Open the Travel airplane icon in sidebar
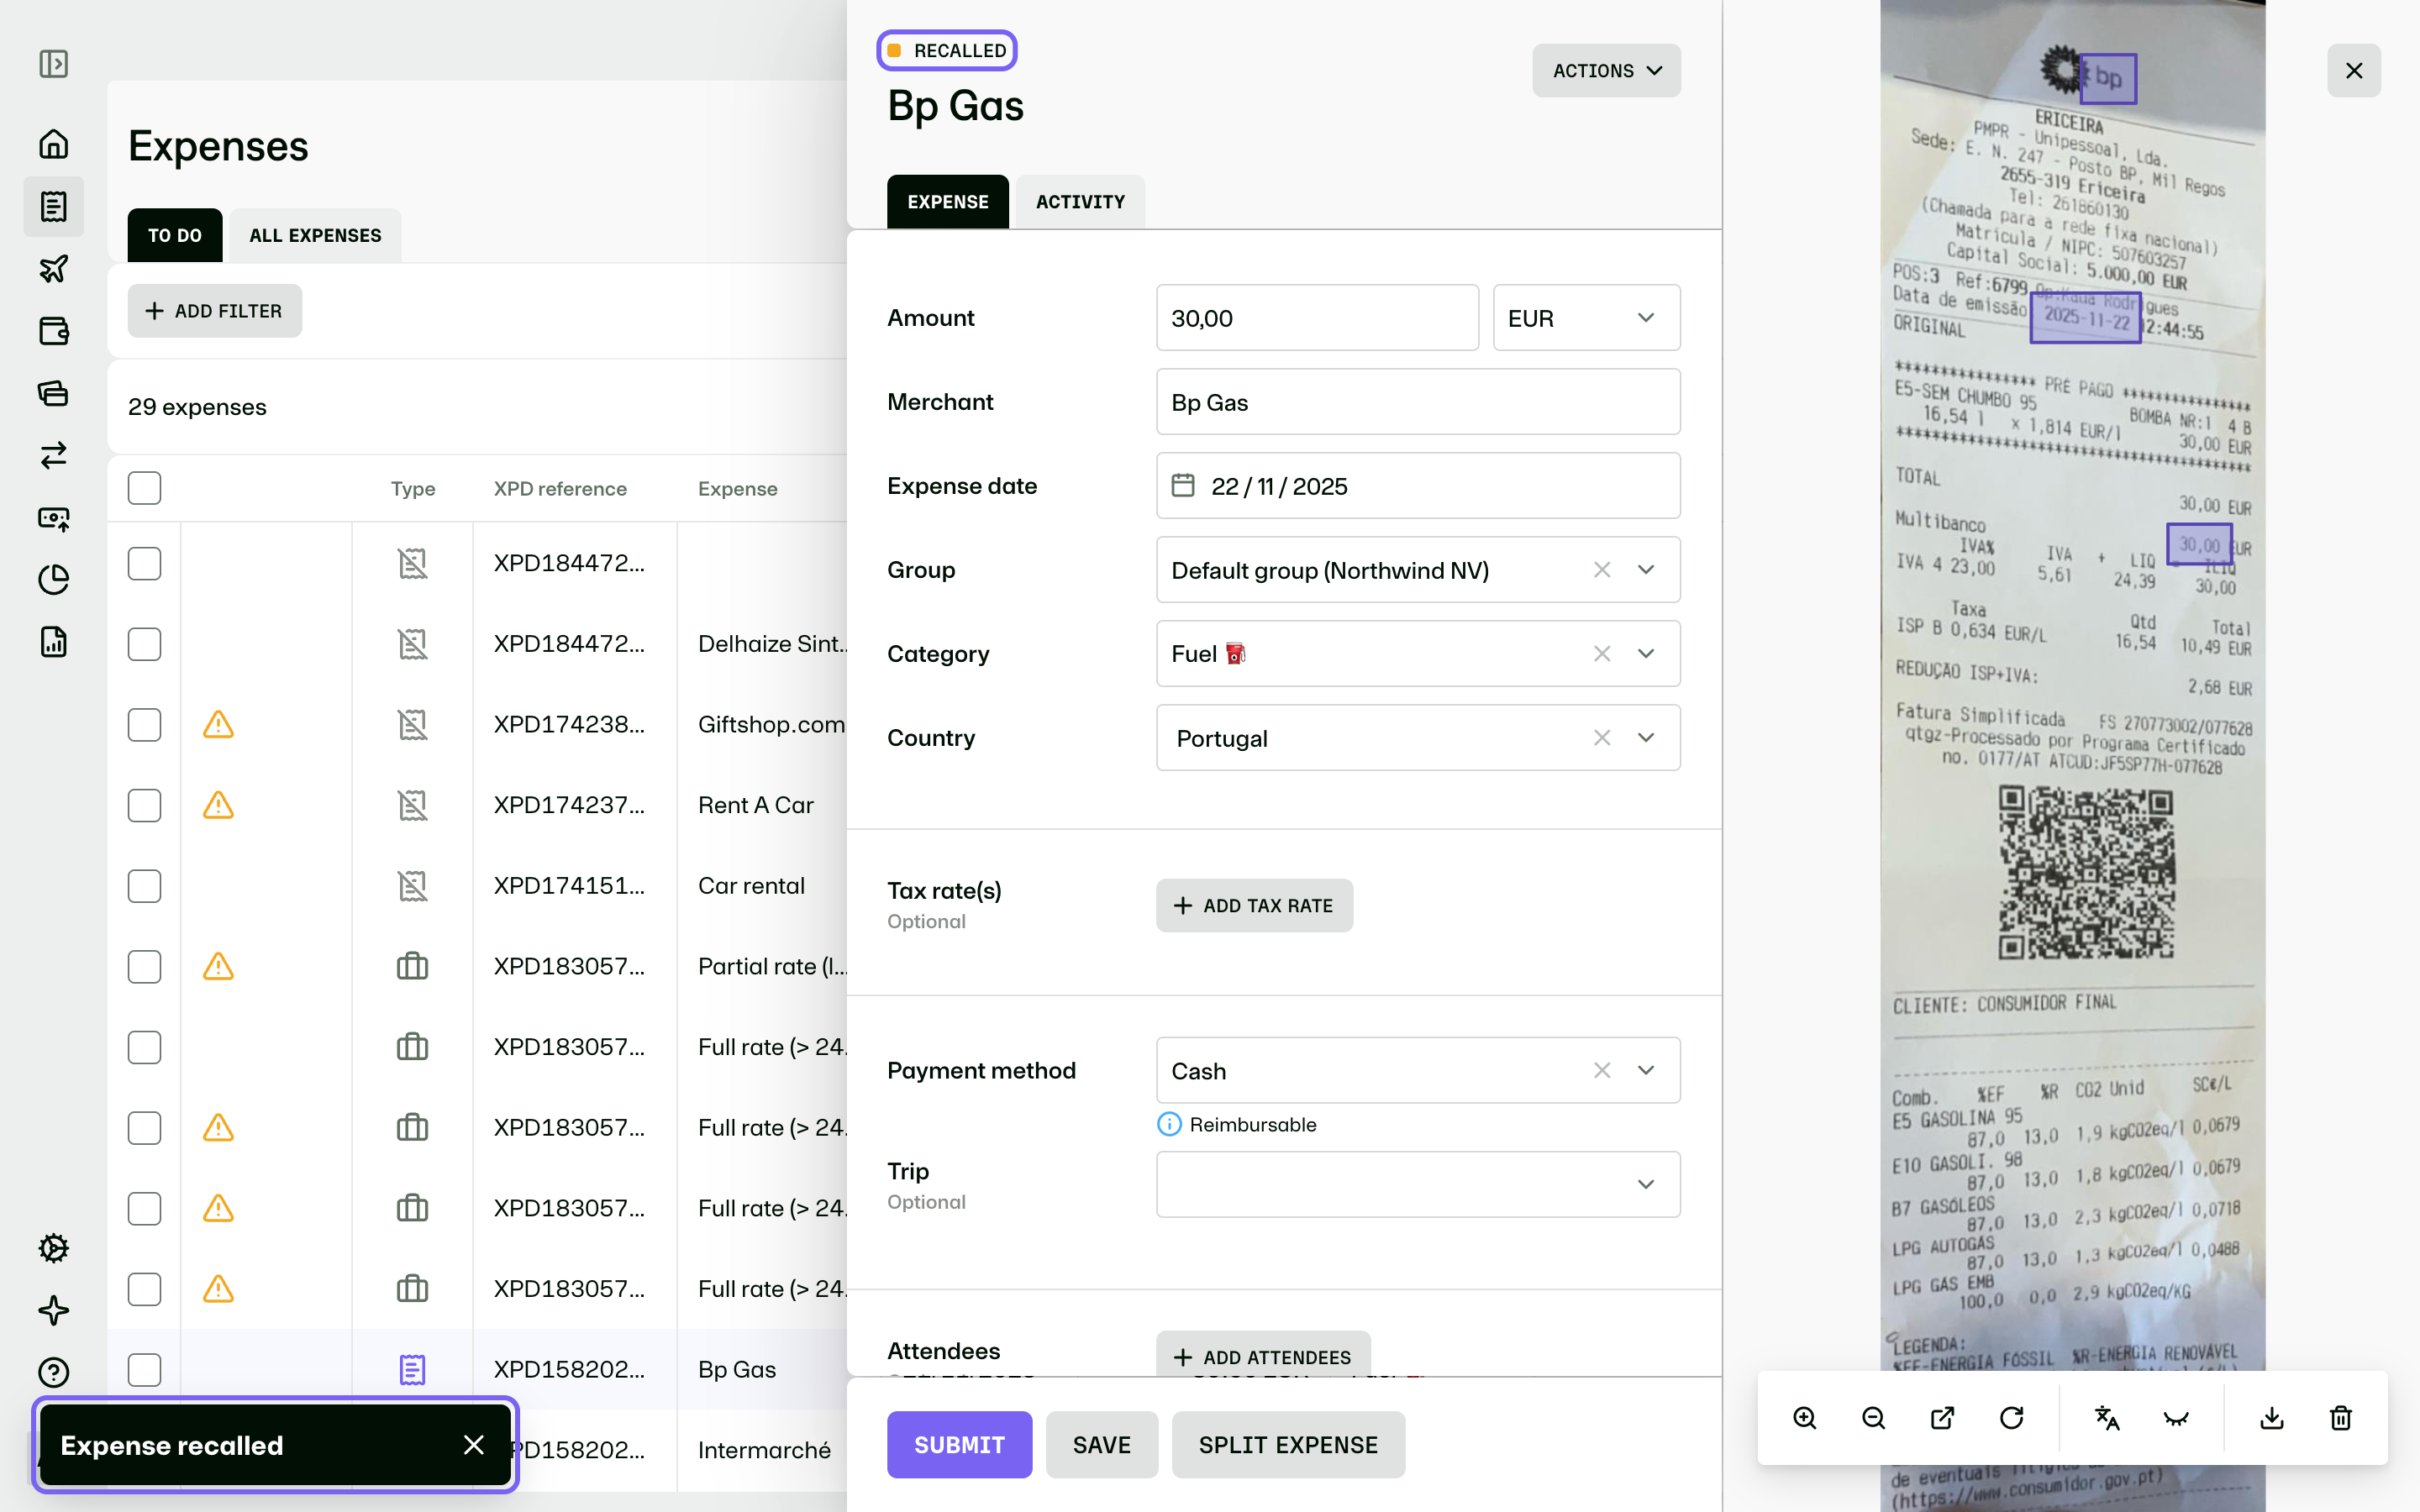This screenshot has height=1512, width=2420. (54, 268)
